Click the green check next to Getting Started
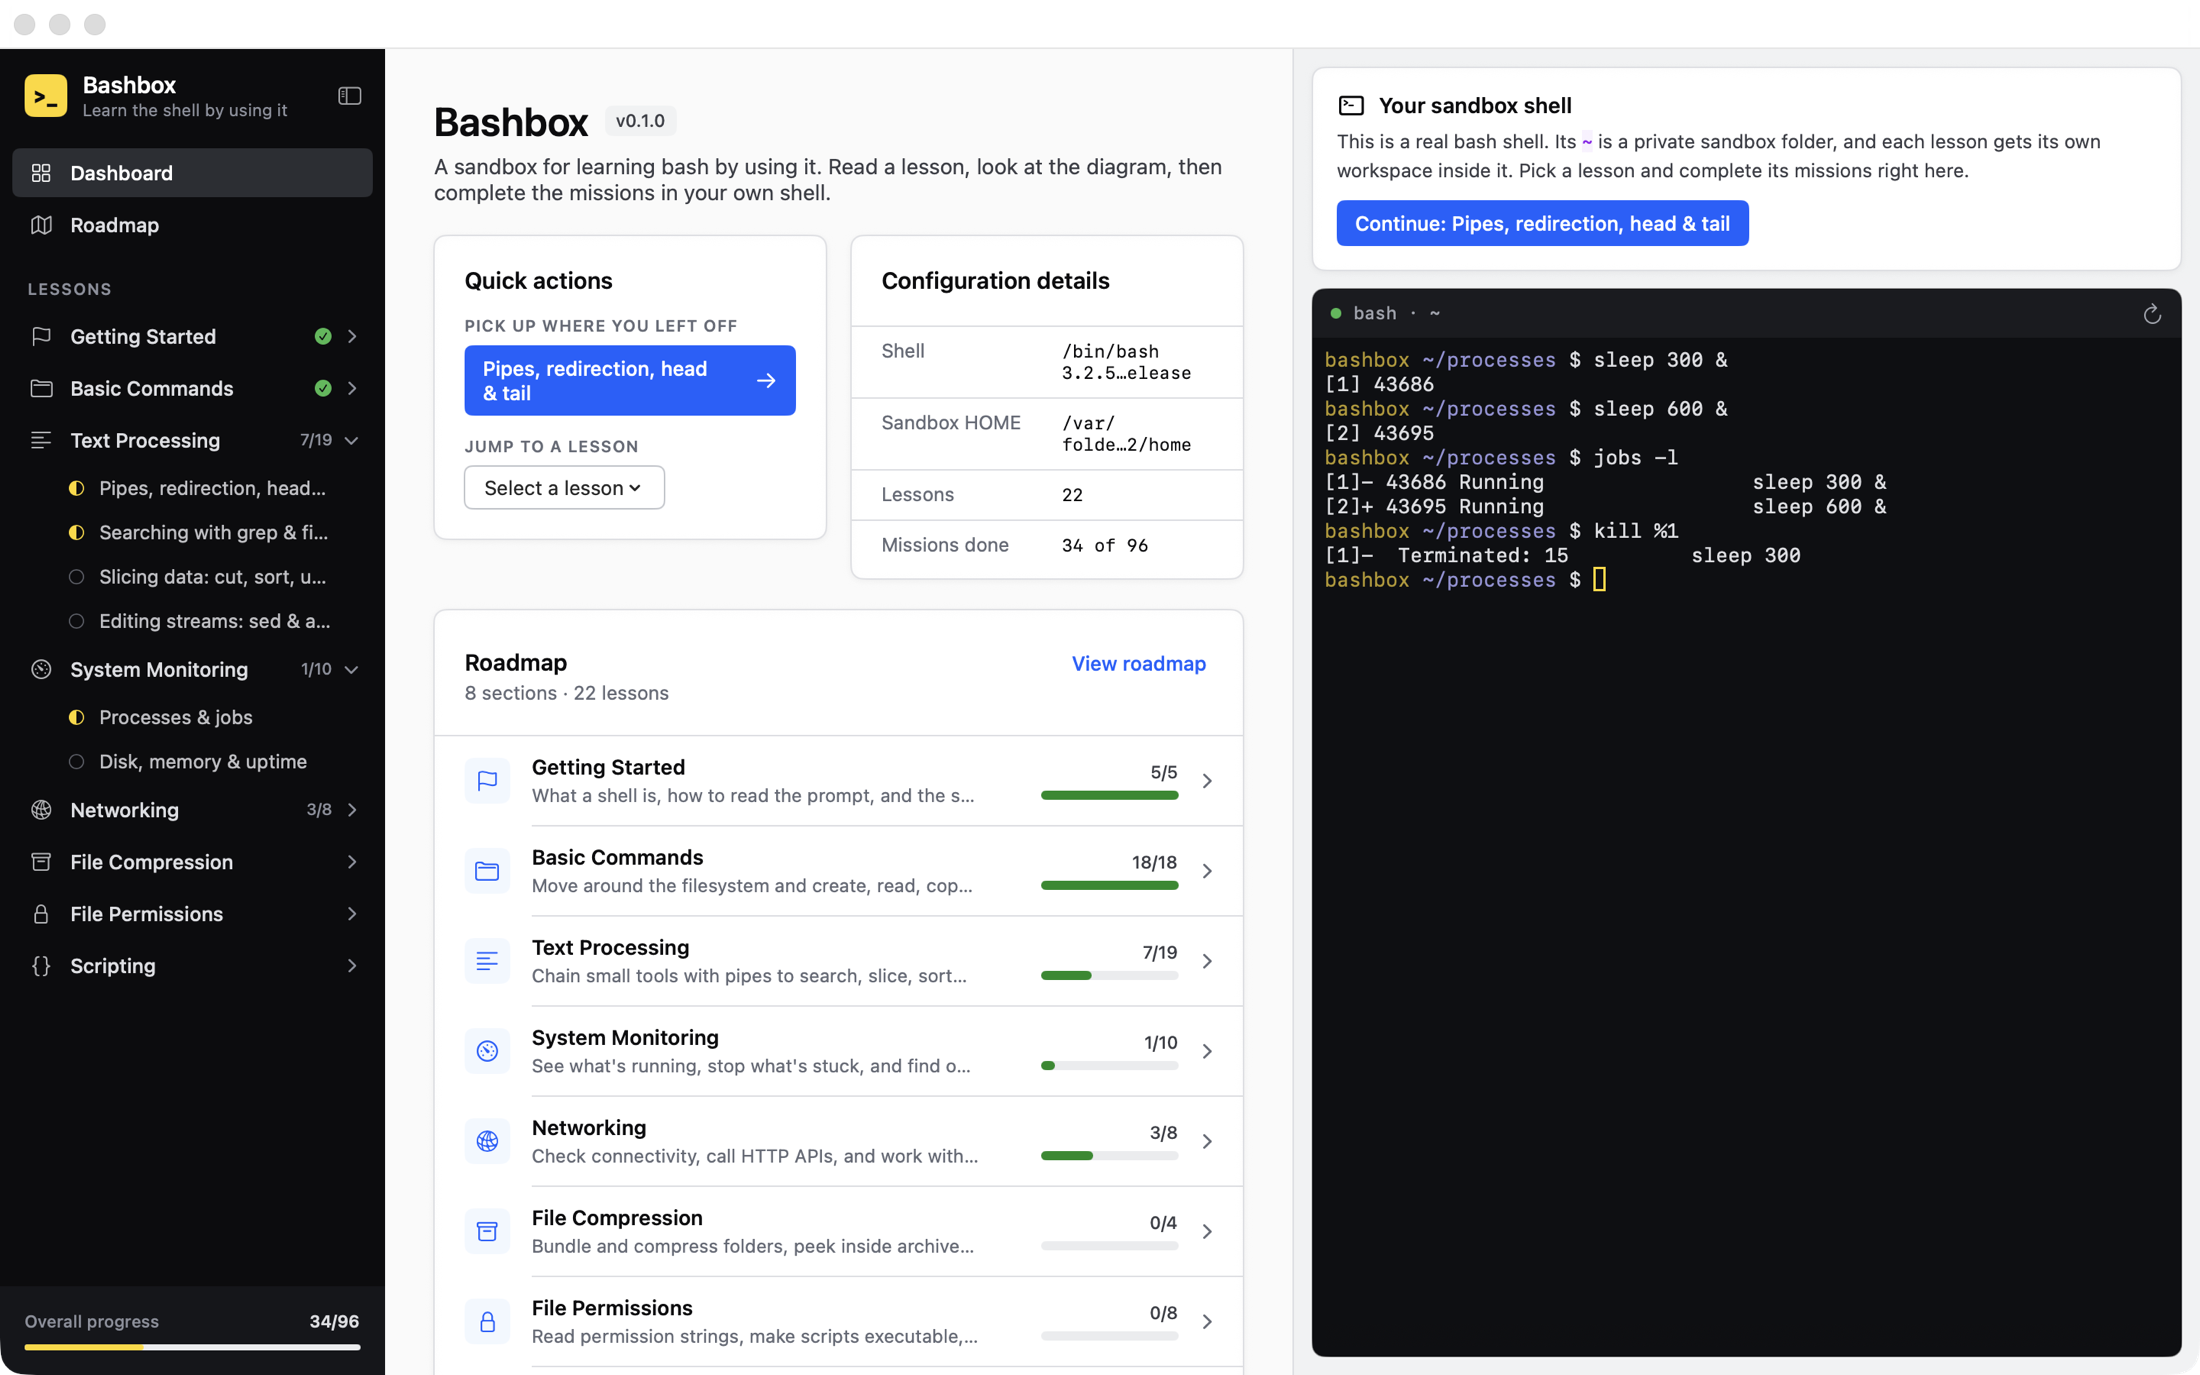Image resolution: width=2200 pixels, height=1375 pixels. (323, 336)
